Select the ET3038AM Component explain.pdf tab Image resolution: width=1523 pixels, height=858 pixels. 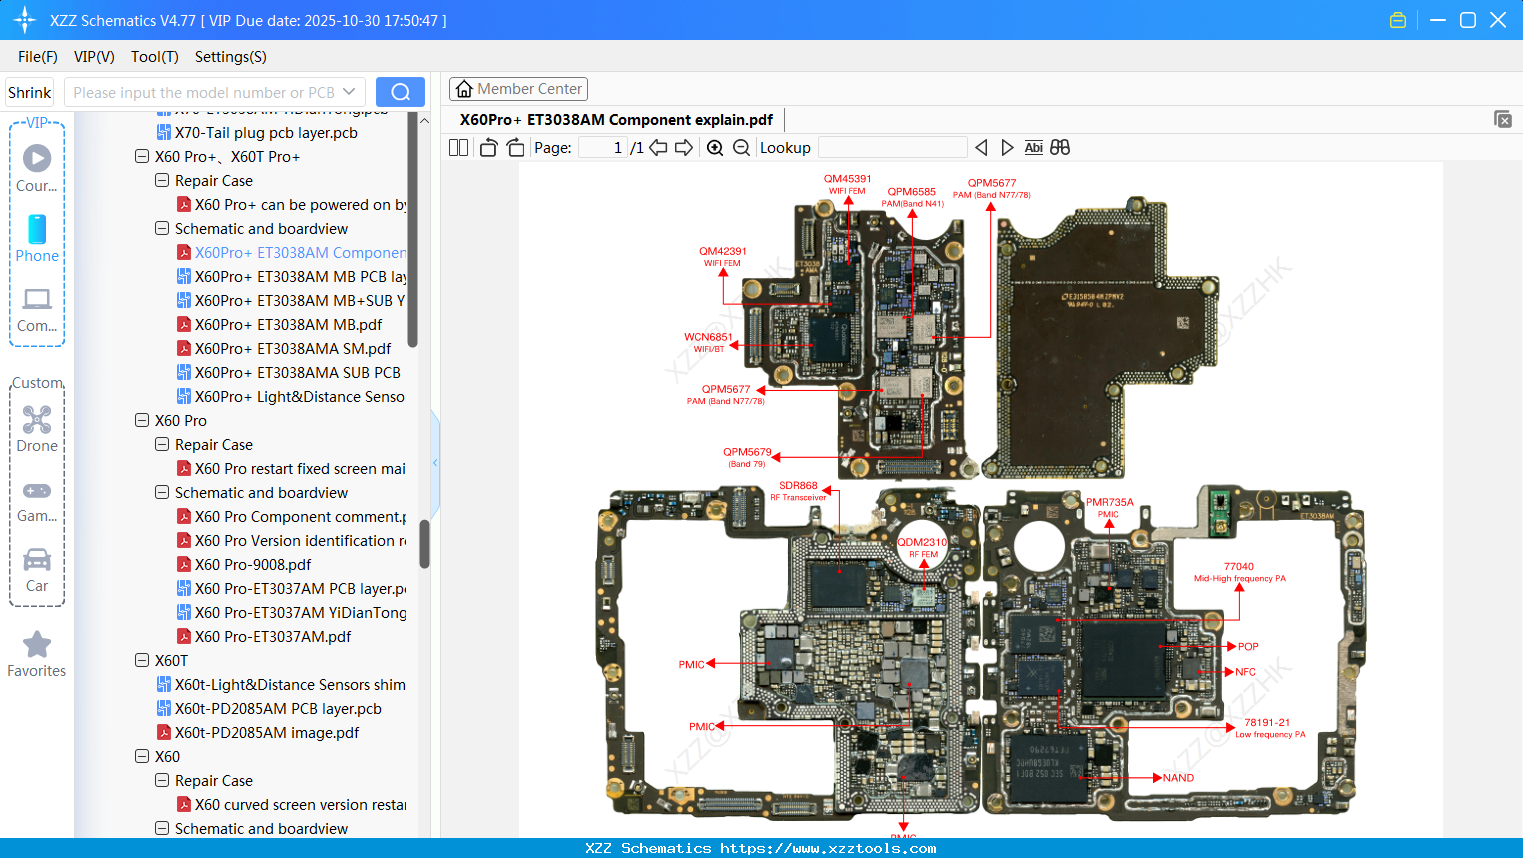click(x=616, y=119)
